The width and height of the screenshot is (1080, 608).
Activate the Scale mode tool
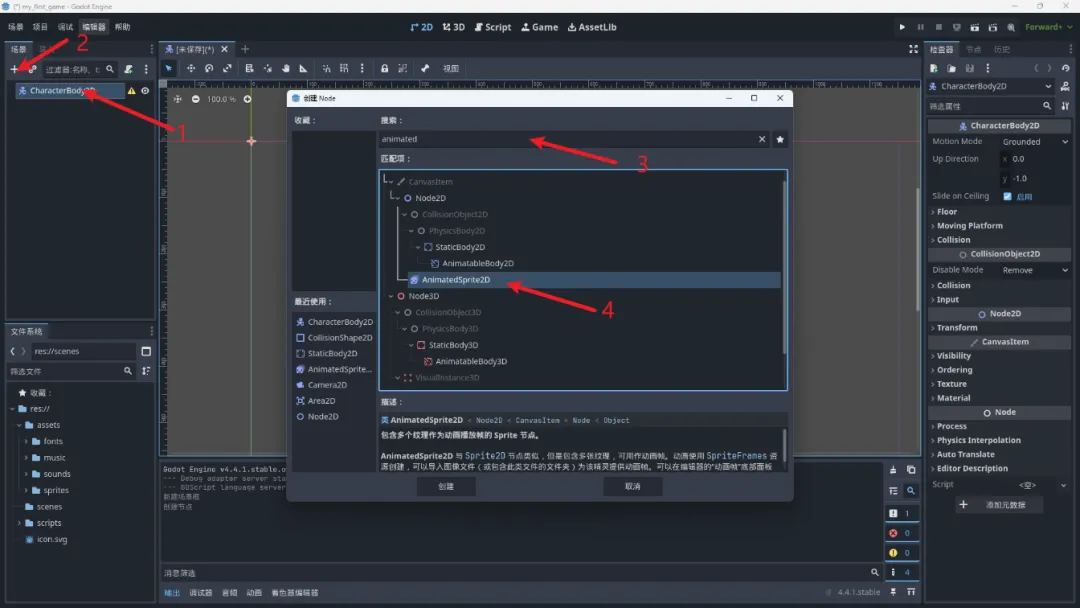[x=227, y=68]
